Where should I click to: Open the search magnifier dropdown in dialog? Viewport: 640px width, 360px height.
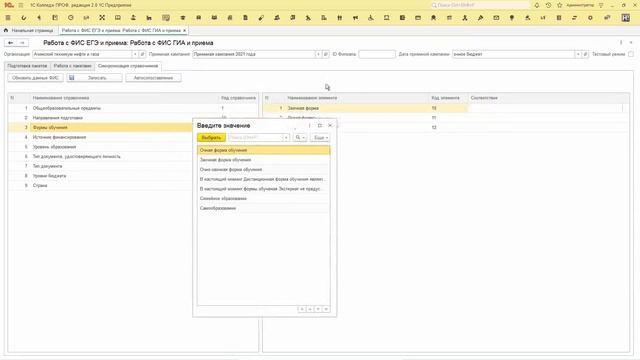point(300,138)
